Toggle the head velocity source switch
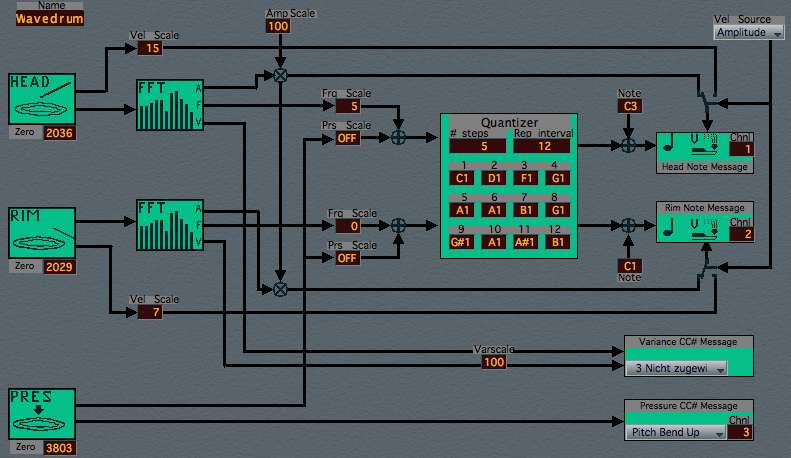The image size is (791, 458). pyautogui.click(x=709, y=101)
